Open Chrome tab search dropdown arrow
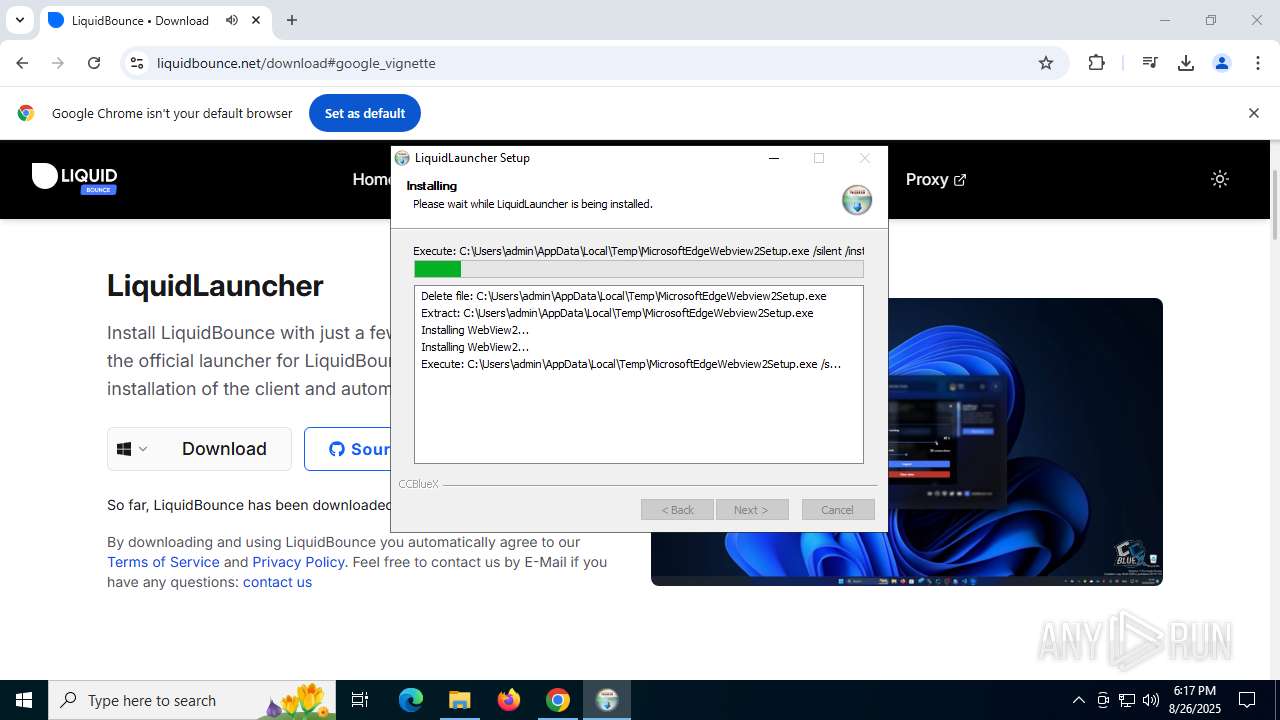 (19, 20)
